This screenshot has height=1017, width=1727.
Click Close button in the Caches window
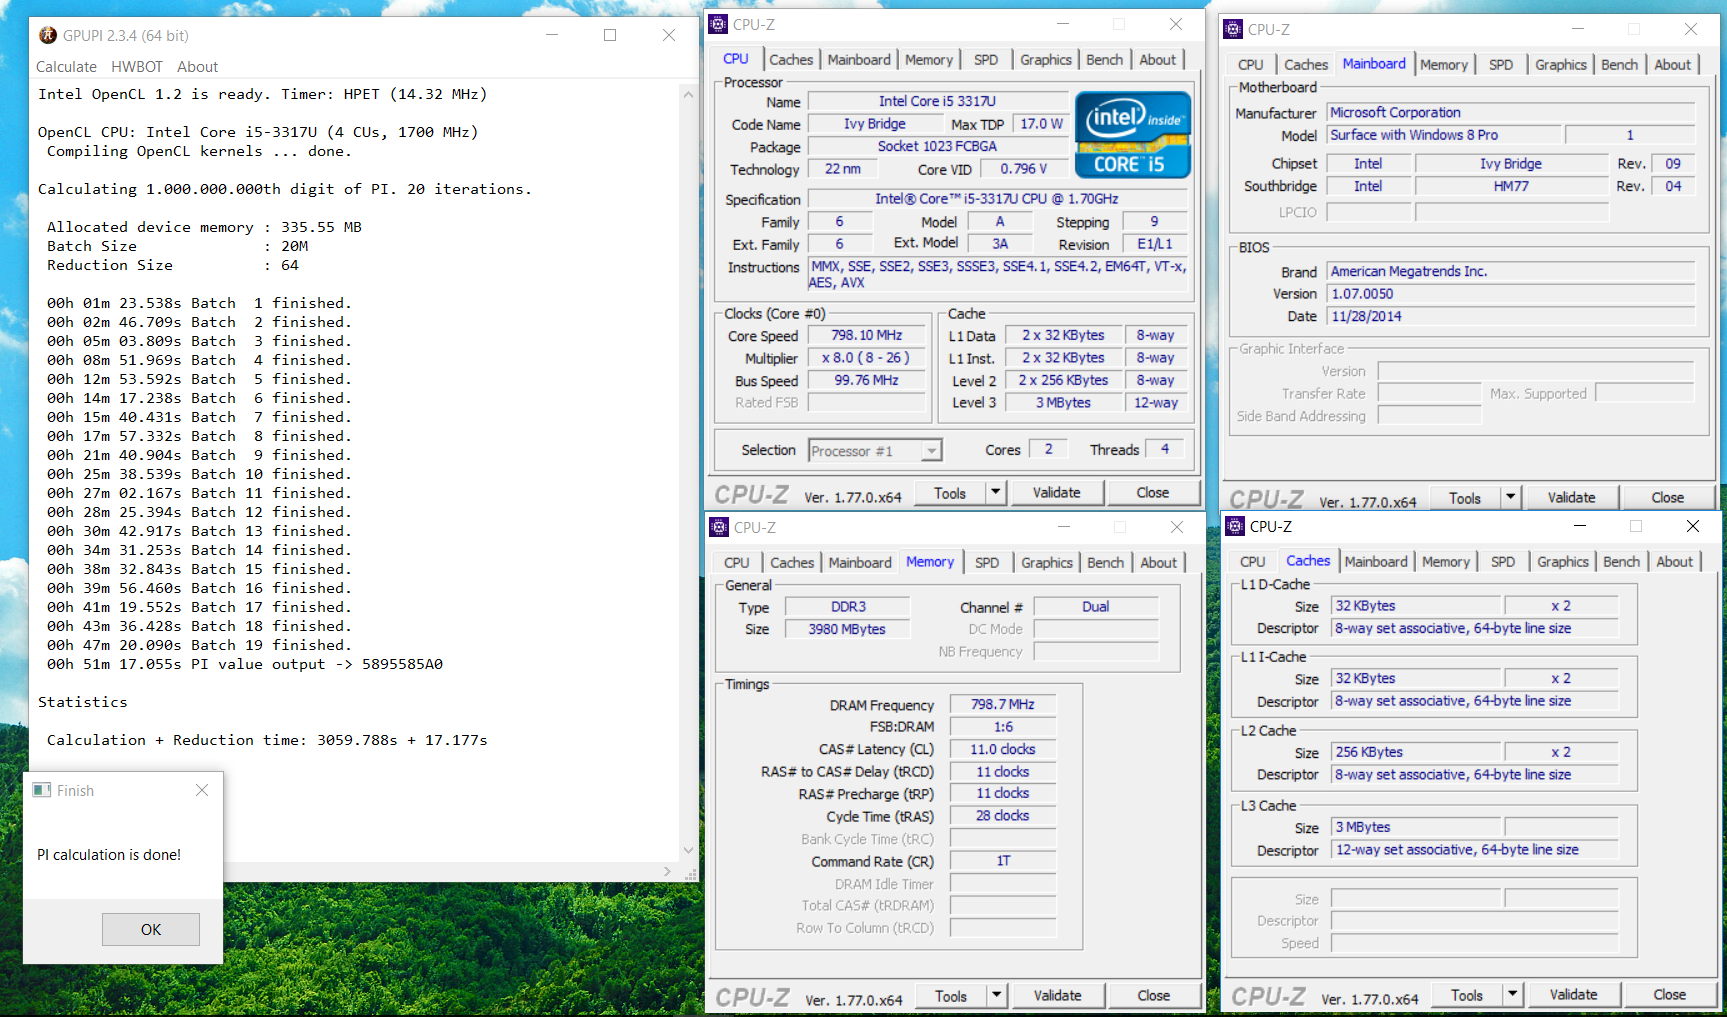coord(1669,994)
